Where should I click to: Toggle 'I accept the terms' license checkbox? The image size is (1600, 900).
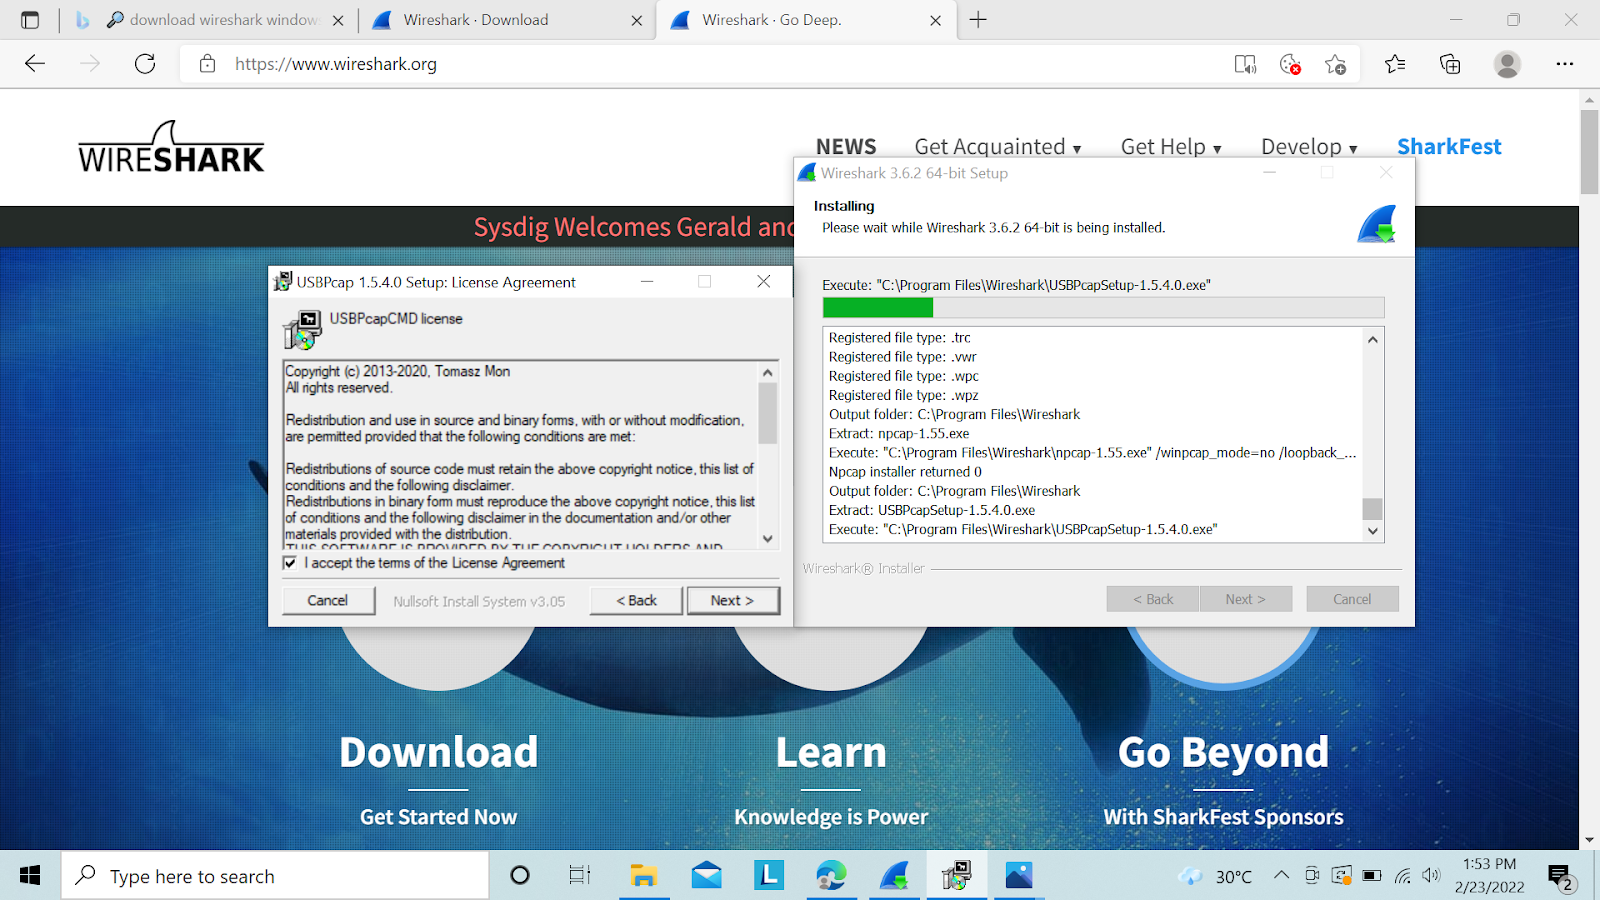[290, 563]
